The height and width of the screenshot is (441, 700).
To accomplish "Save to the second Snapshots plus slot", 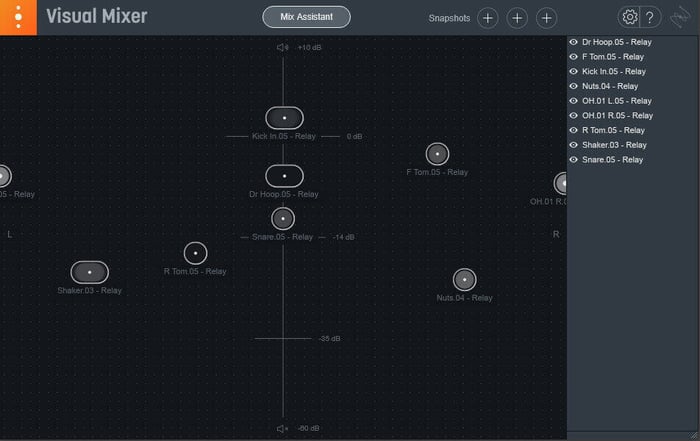I will click(517, 18).
